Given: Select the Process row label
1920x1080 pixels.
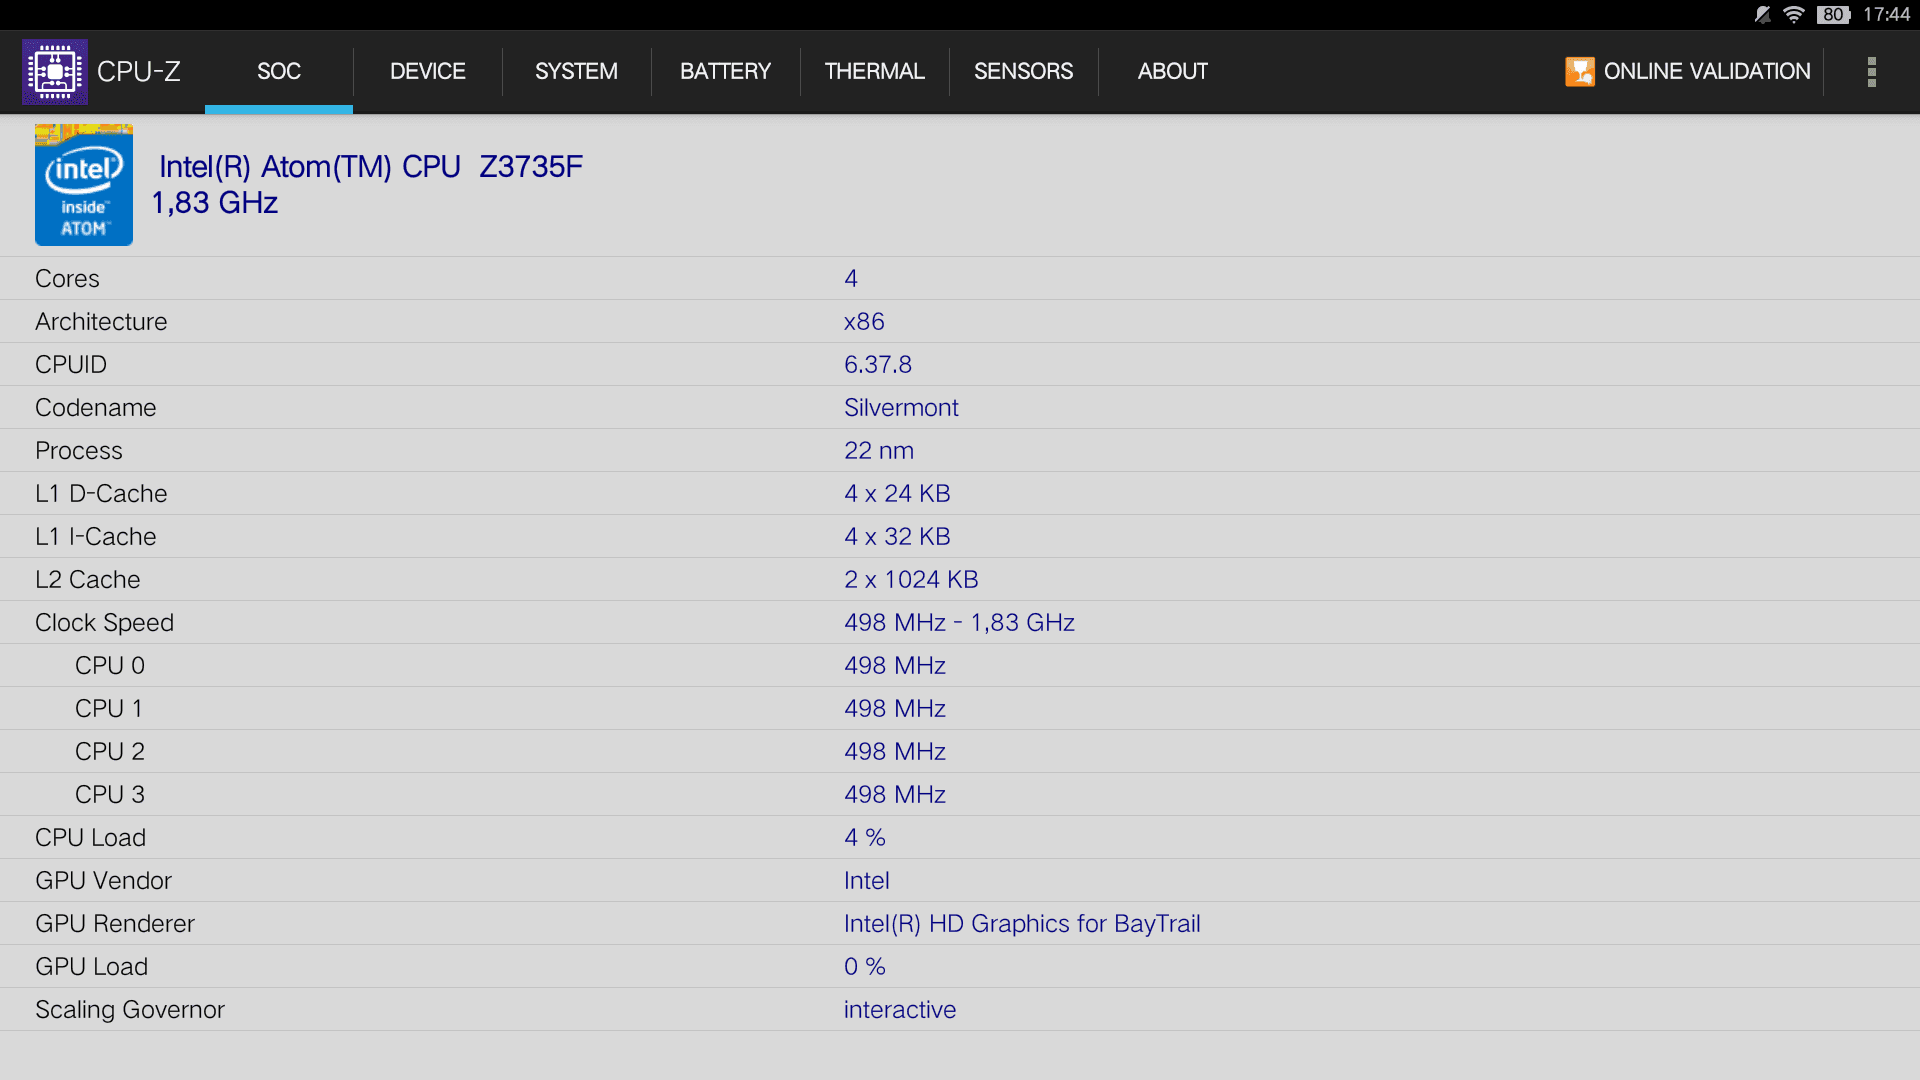Looking at the screenshot, I should (79, 451).
